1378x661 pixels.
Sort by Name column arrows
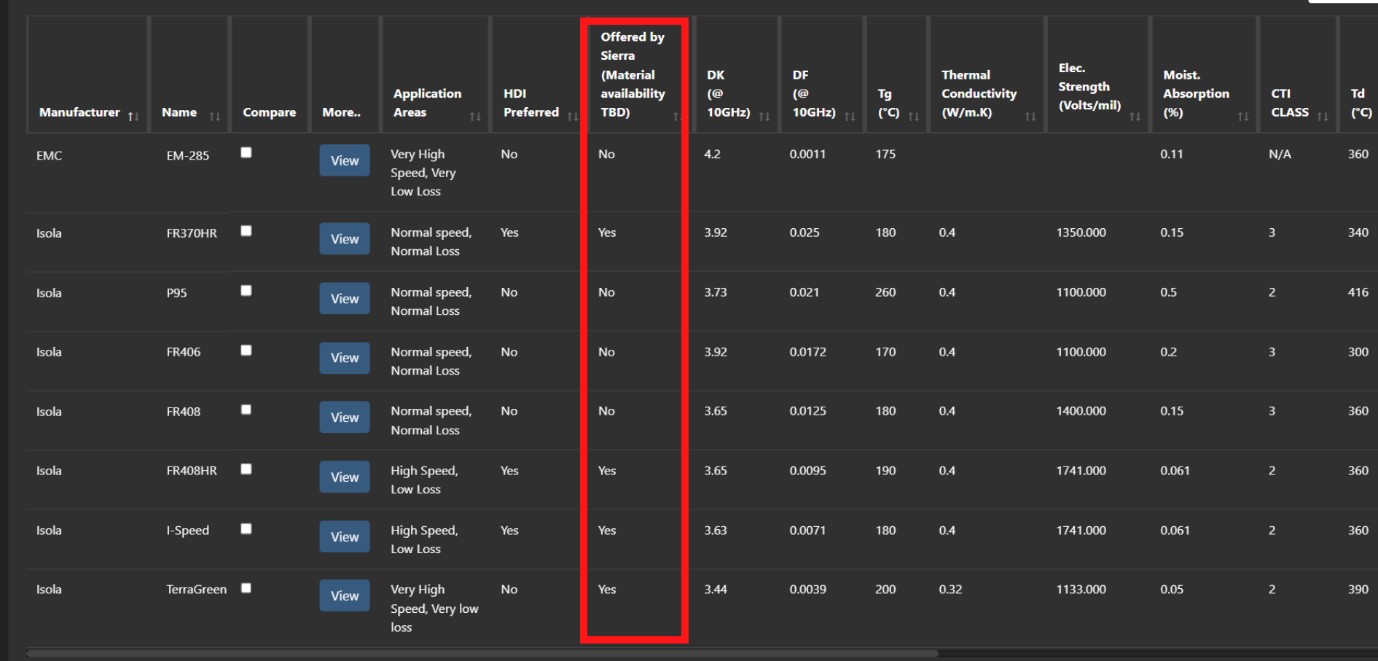click(215, 117)
